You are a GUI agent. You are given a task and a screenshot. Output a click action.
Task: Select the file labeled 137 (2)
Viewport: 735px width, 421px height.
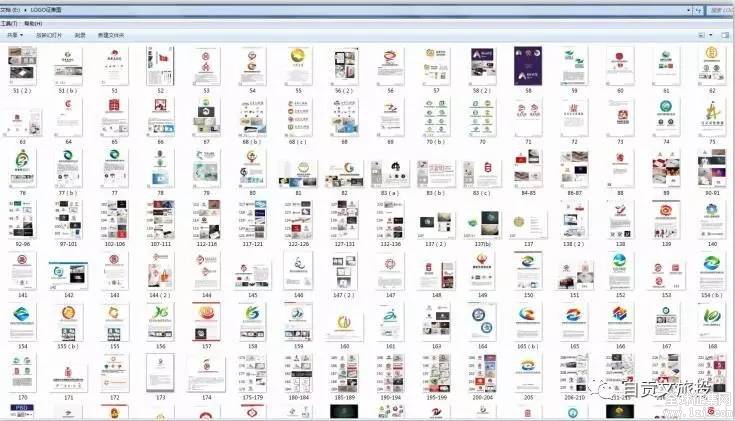click(436, 226)
